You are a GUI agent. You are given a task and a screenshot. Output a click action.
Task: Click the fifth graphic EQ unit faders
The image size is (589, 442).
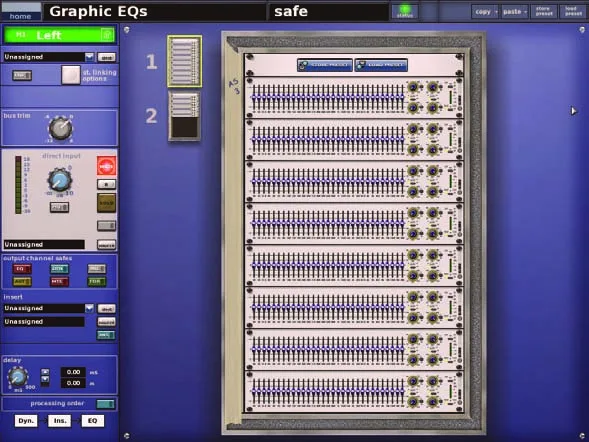point(328,266)
